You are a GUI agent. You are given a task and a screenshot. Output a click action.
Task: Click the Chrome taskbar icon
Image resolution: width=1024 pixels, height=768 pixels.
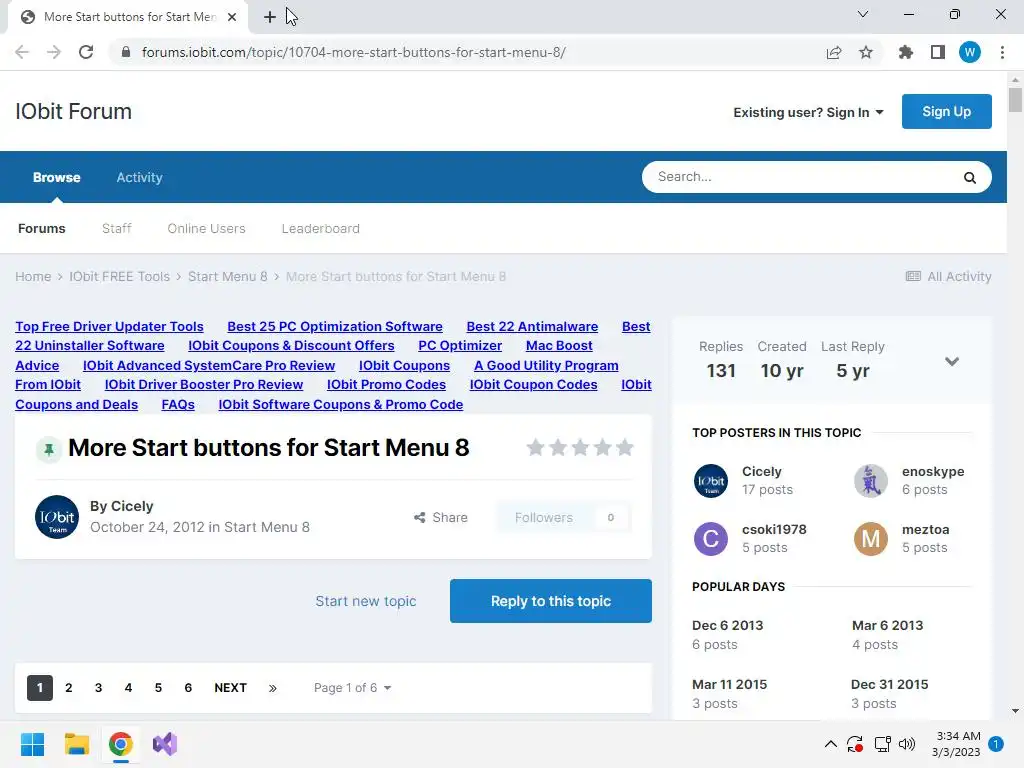(120, 744)
